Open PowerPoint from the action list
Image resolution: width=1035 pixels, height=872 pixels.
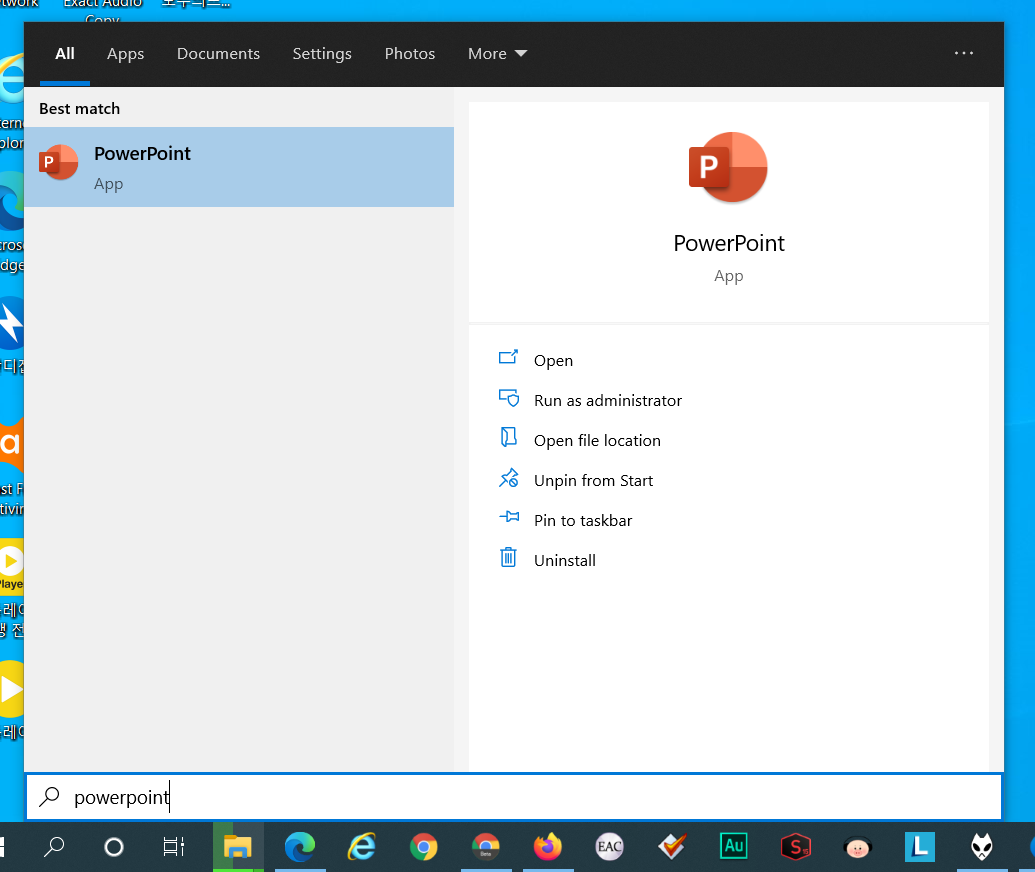[553, 360]
